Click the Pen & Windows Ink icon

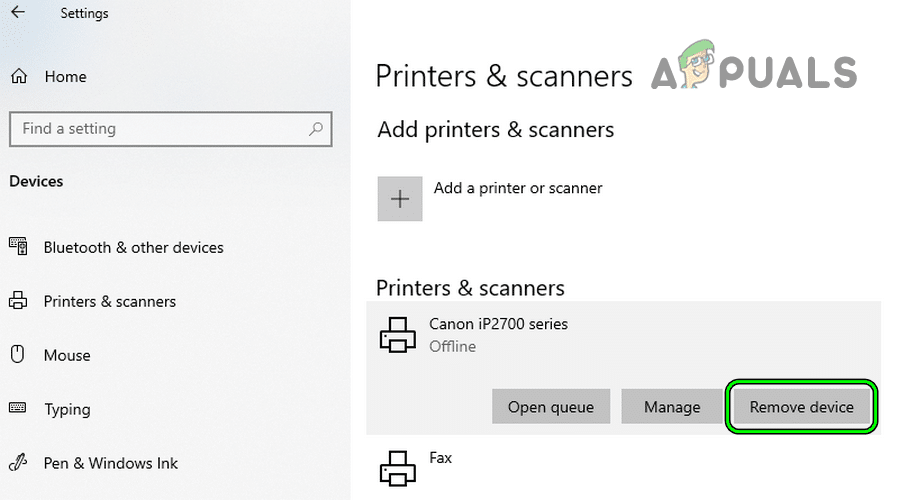coord(18,463)
